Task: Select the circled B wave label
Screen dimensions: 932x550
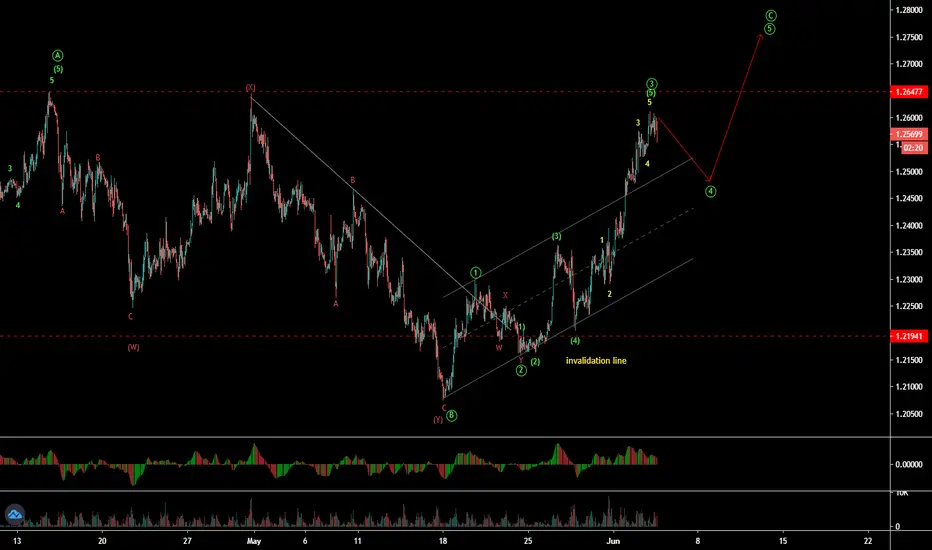Action: click(452, 416)
